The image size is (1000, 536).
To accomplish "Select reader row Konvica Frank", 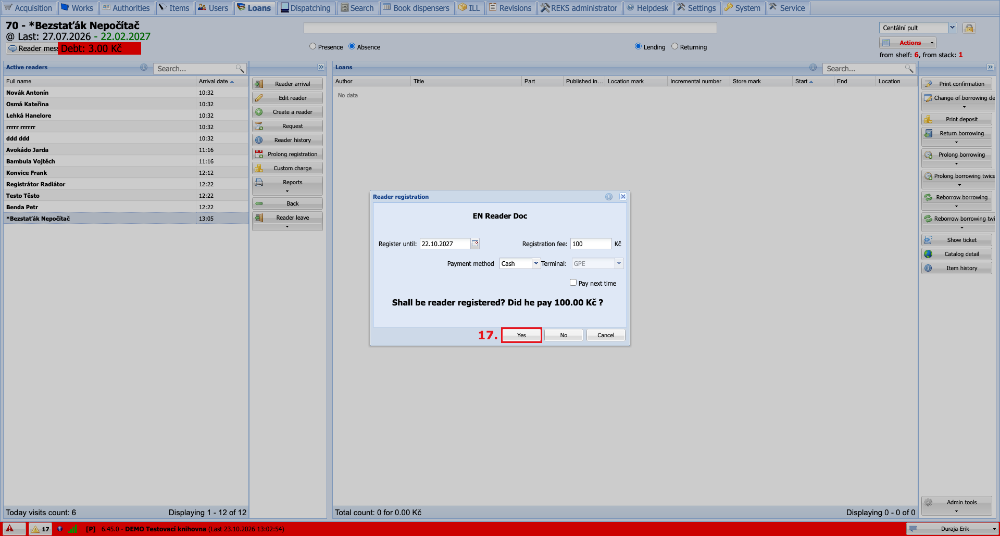I will point(126,172).
